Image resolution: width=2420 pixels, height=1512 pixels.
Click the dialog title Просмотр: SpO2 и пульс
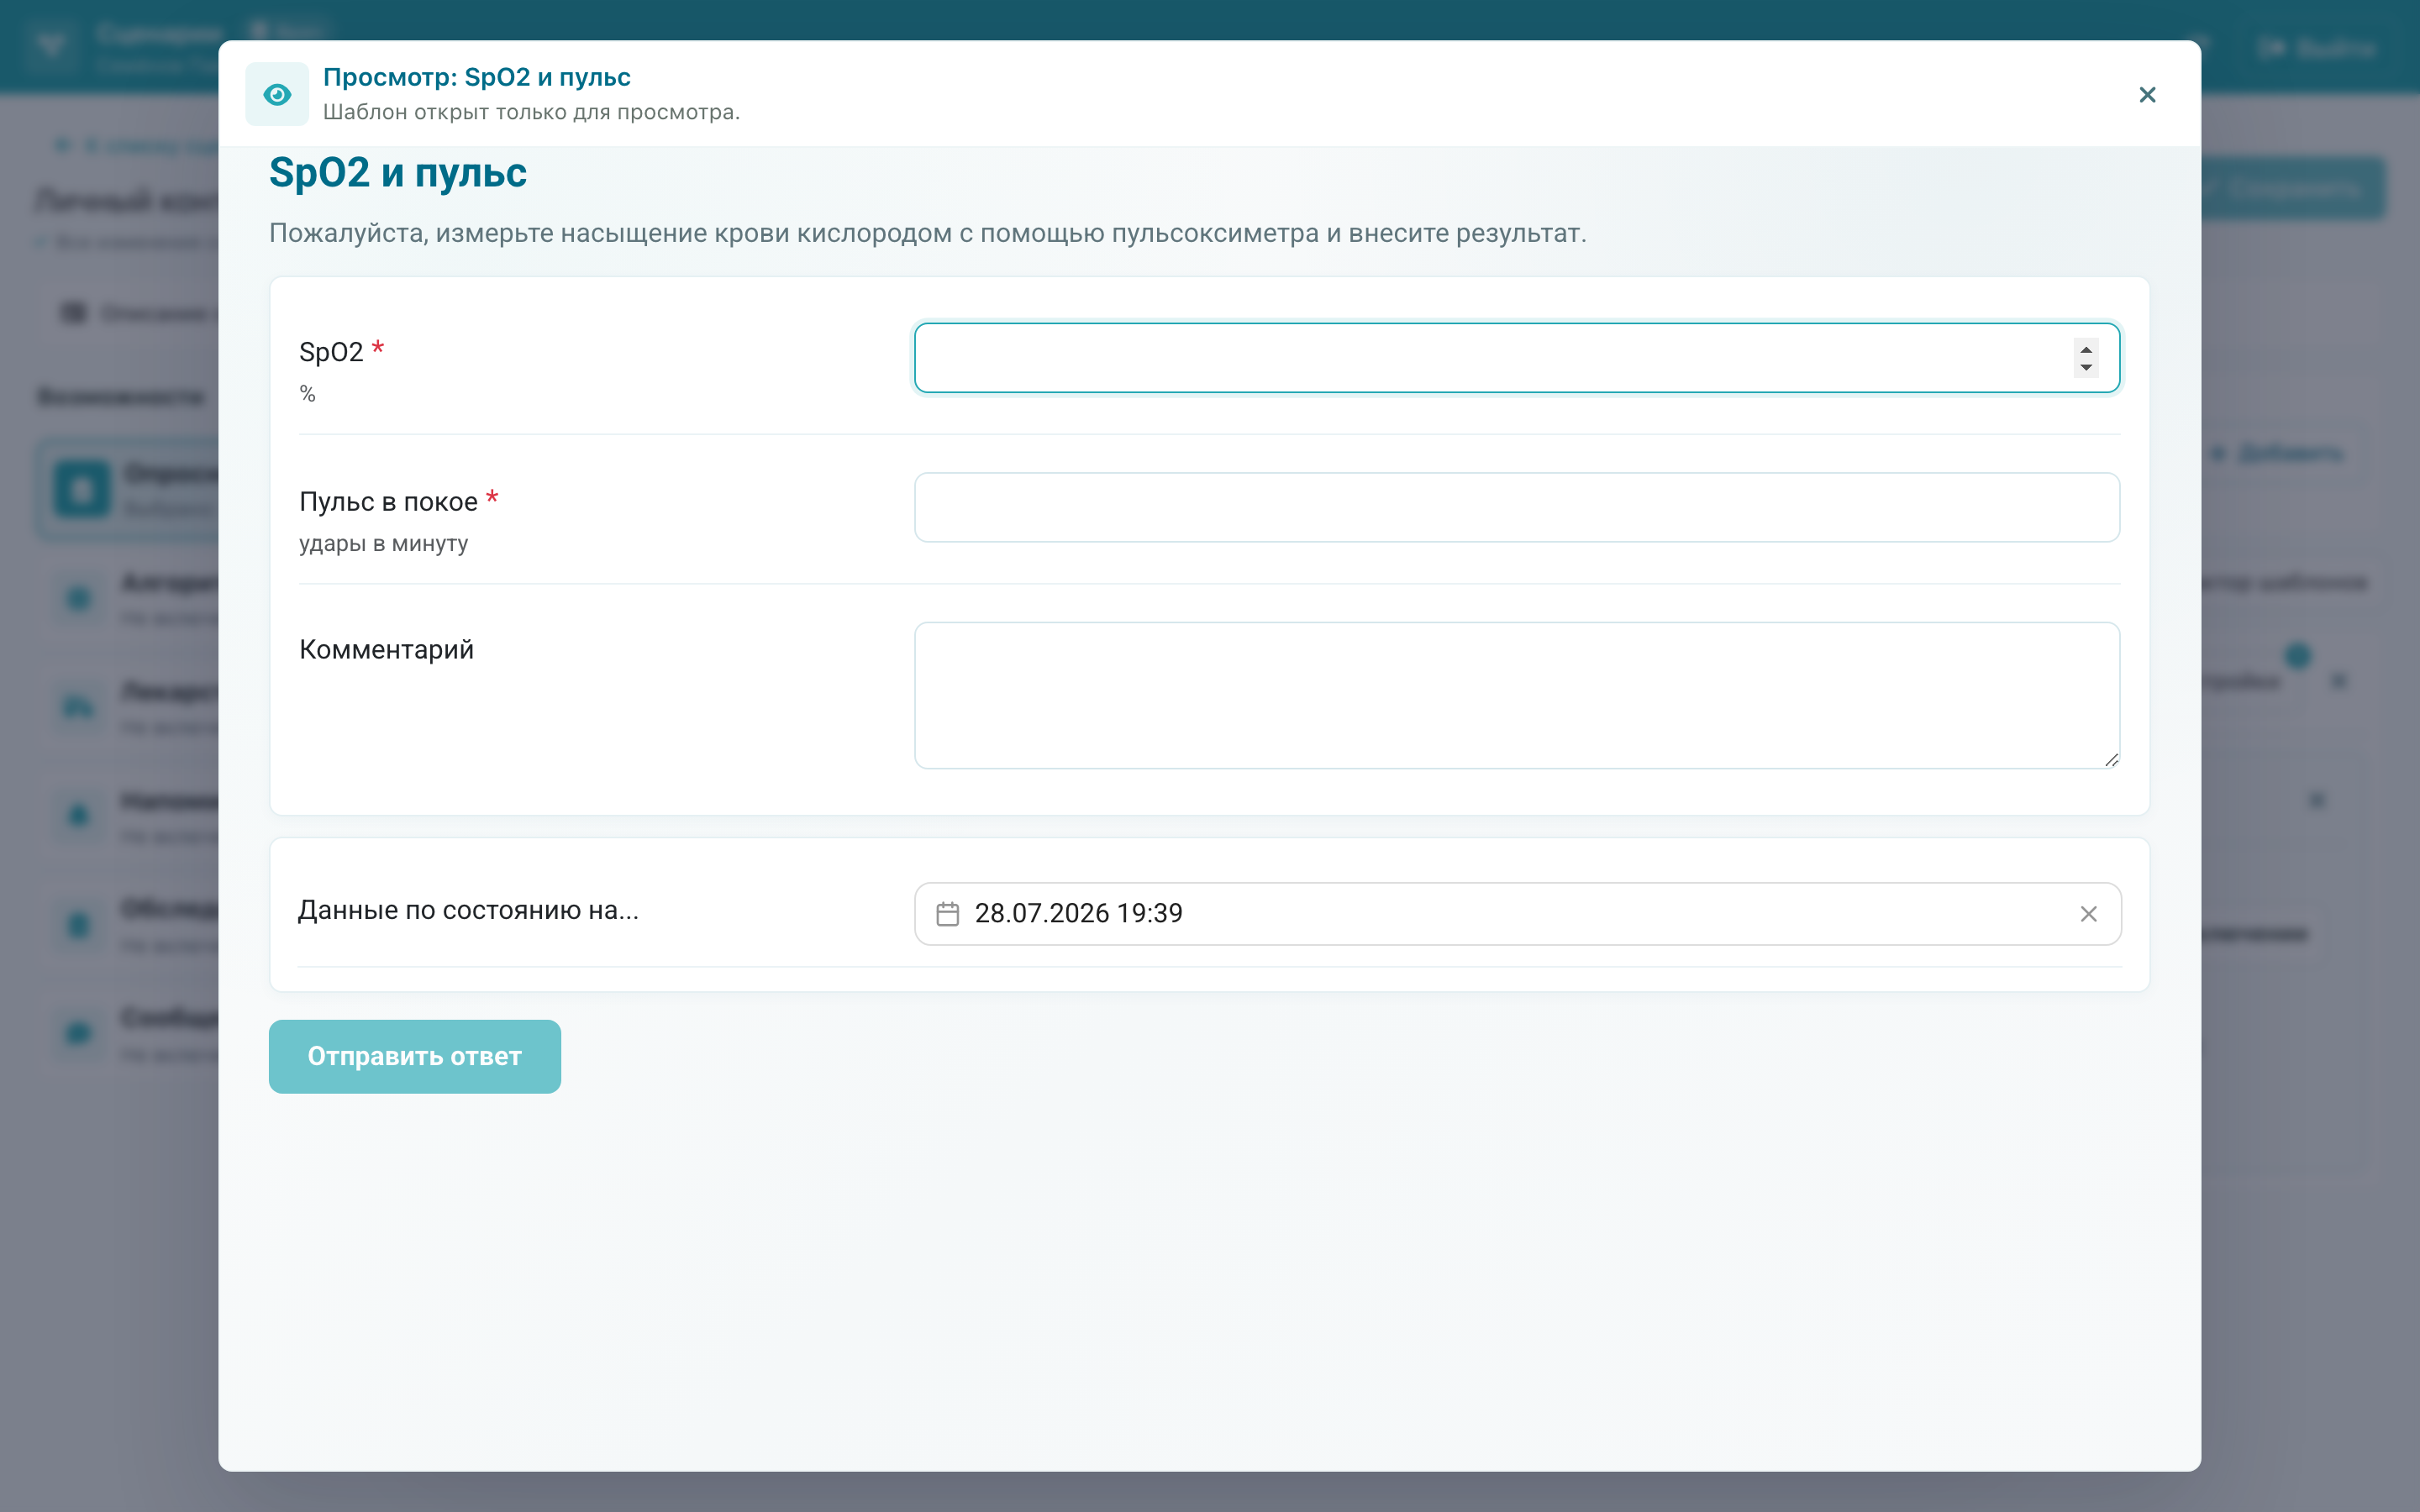[x=476, y=77]
